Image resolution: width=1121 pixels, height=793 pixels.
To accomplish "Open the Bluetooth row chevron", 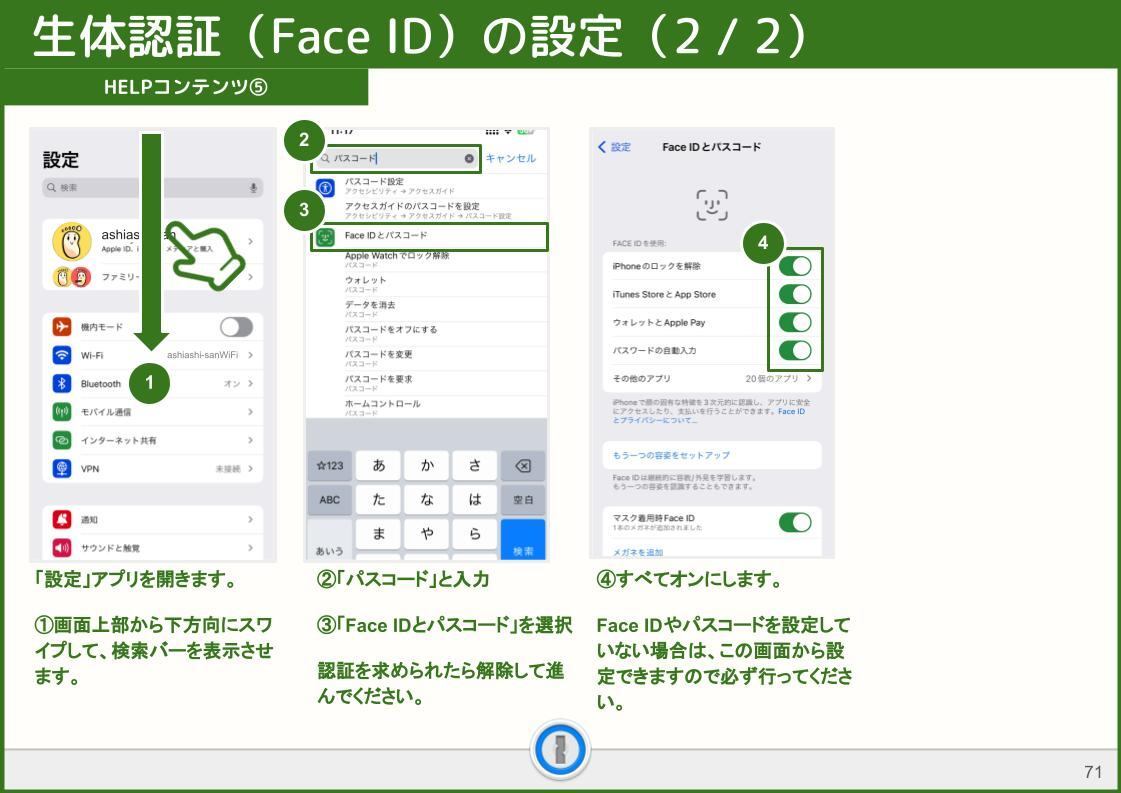I will click(250, 383).
